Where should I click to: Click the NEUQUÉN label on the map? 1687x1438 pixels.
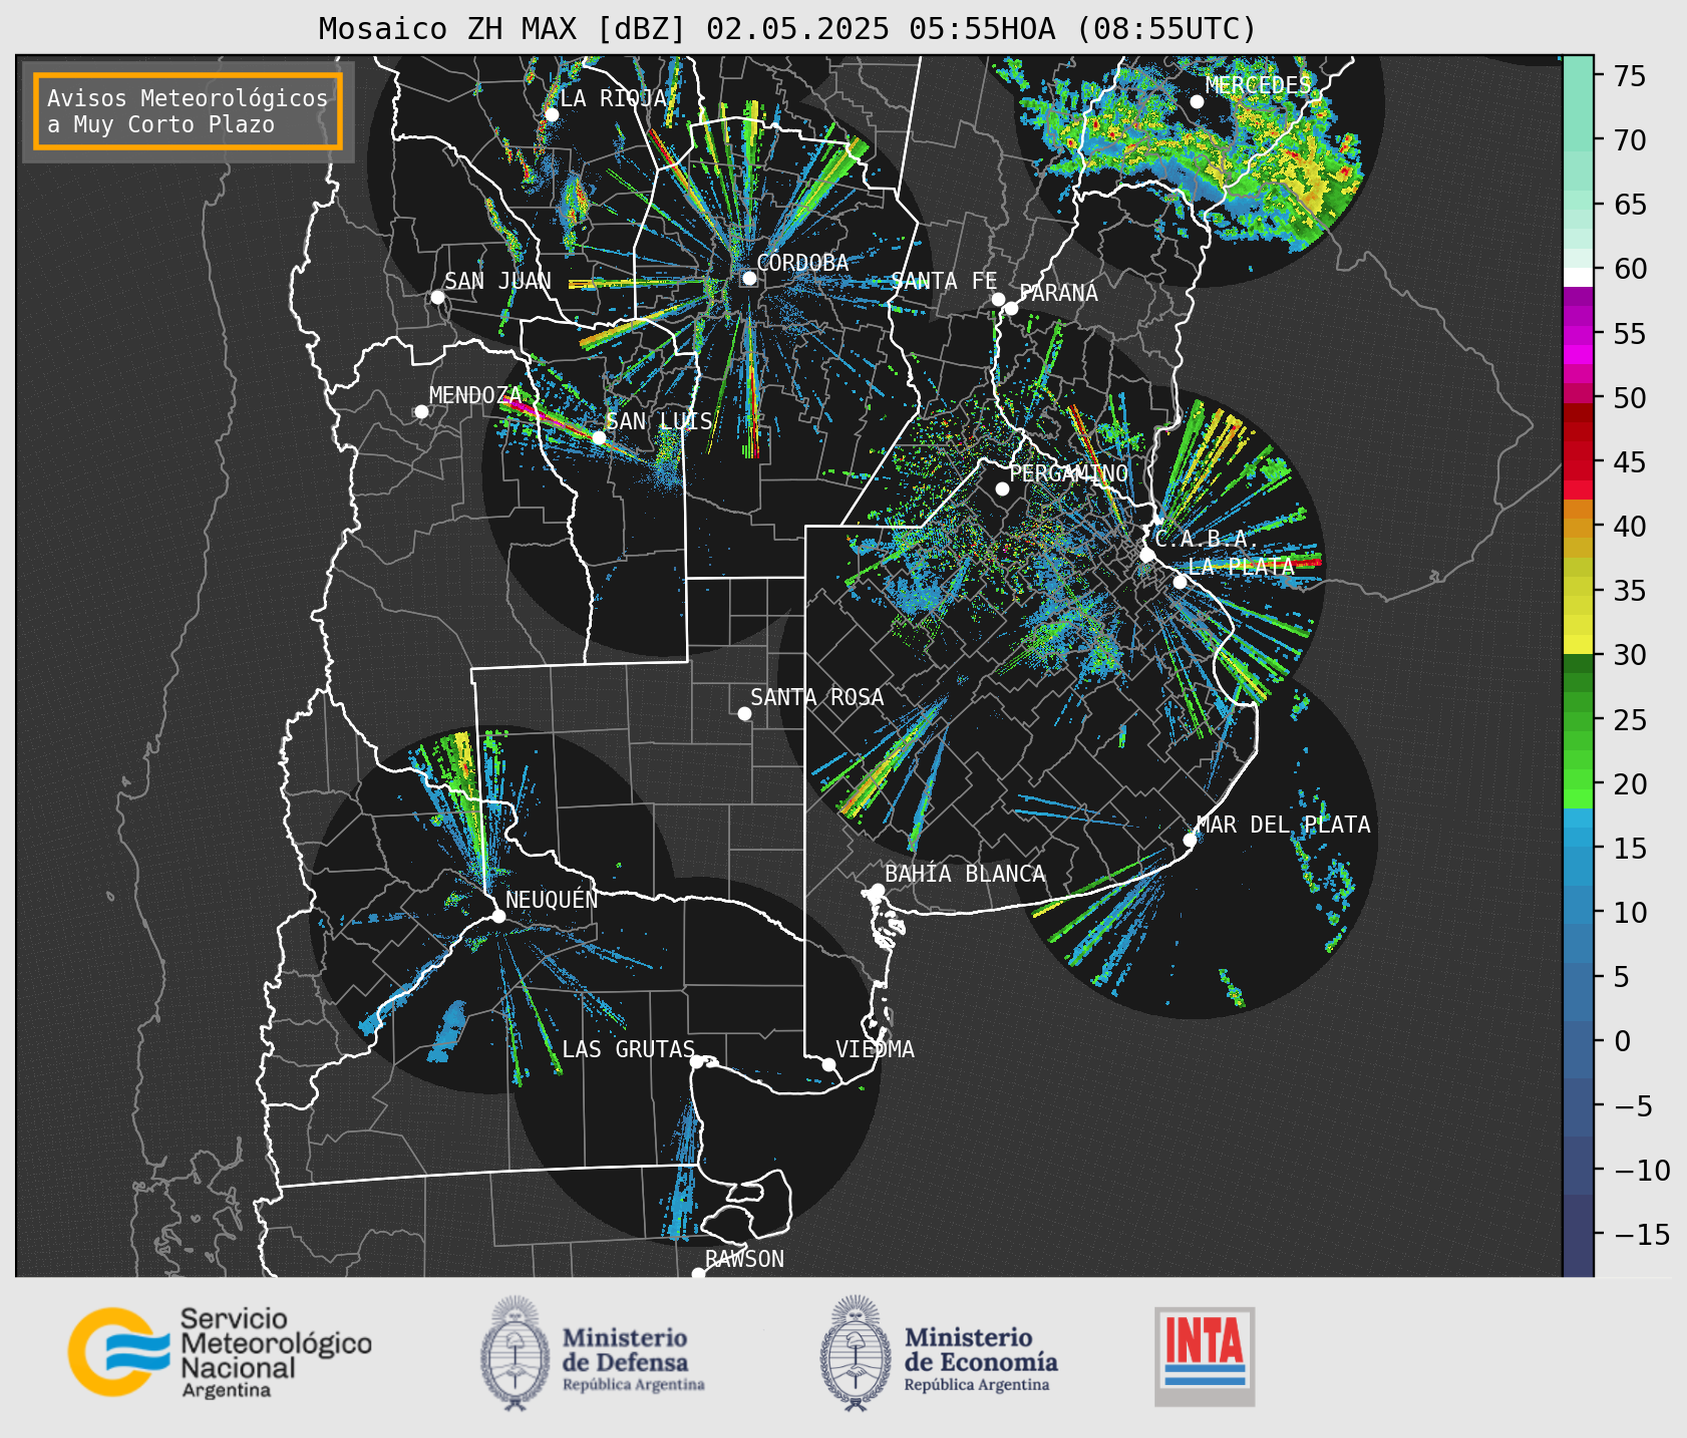point(551,899)
